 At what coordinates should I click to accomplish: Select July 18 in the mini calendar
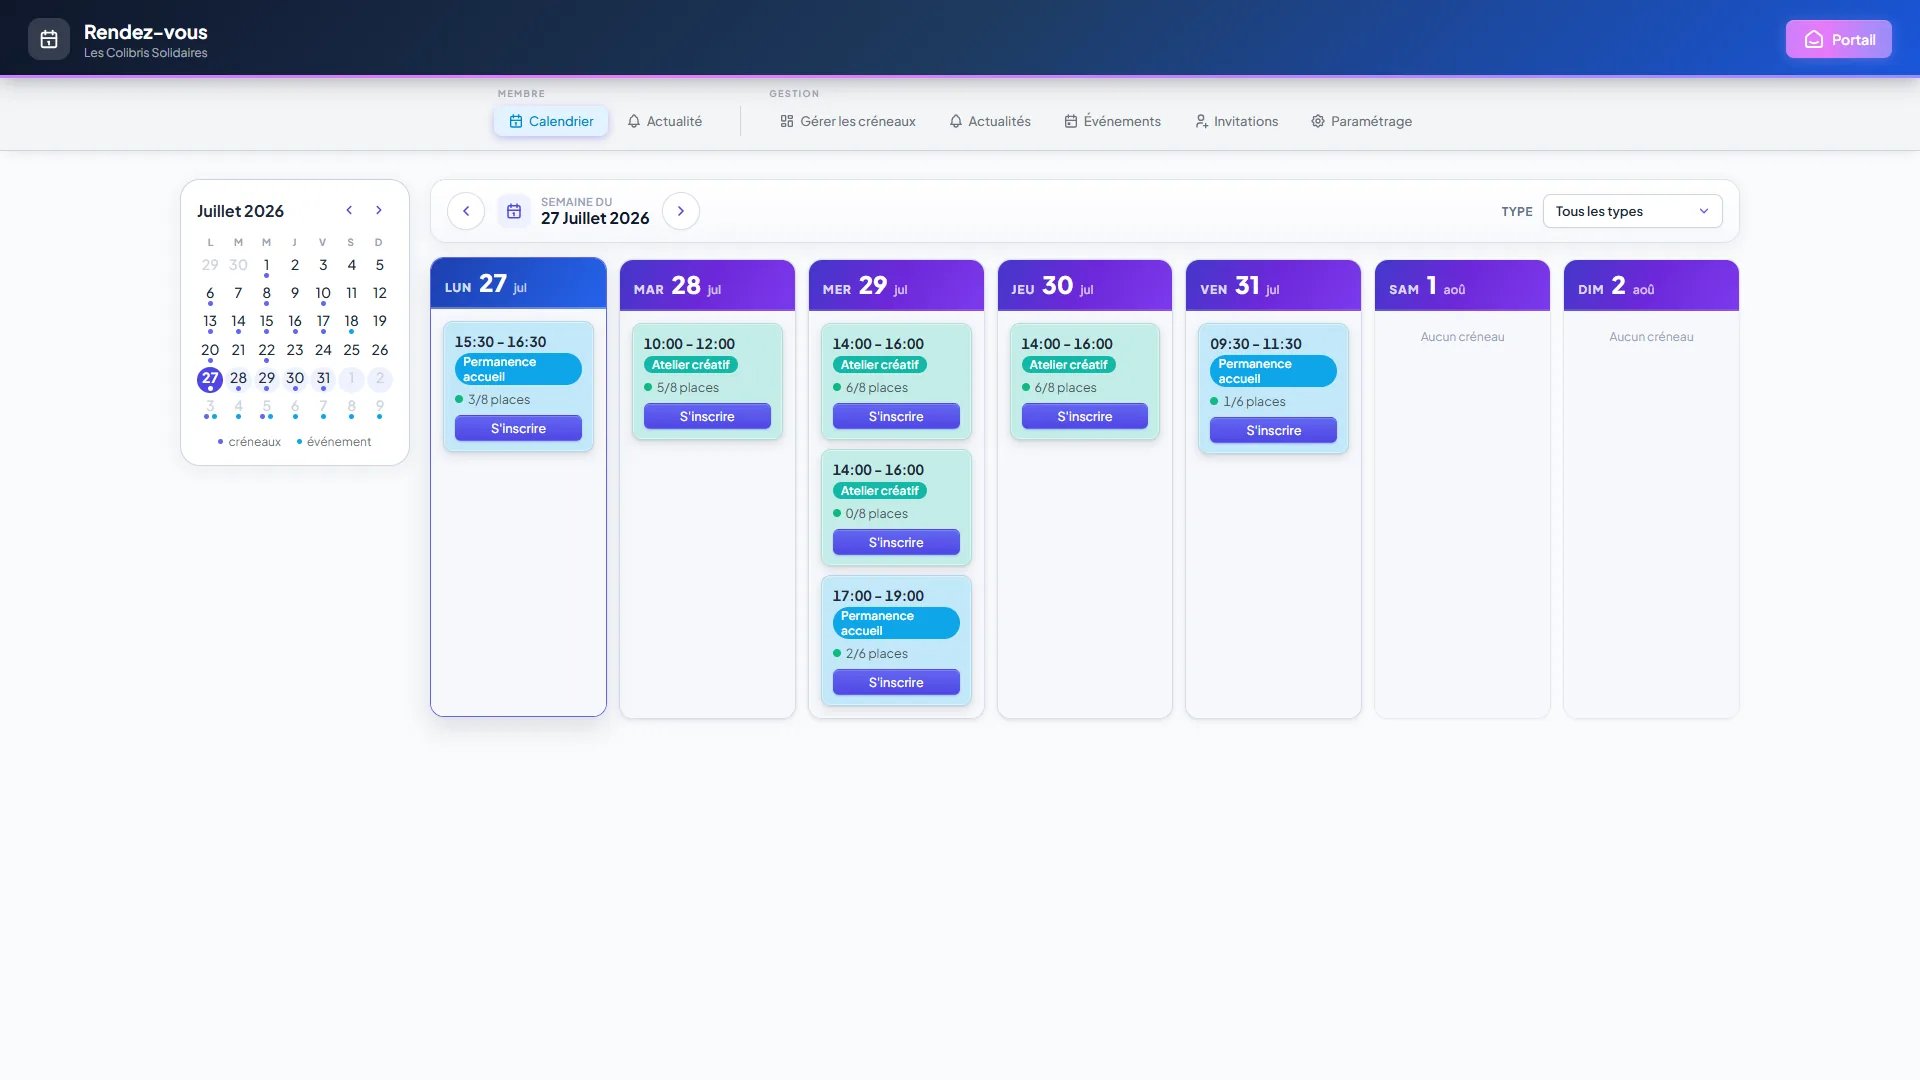click(351, 322)
